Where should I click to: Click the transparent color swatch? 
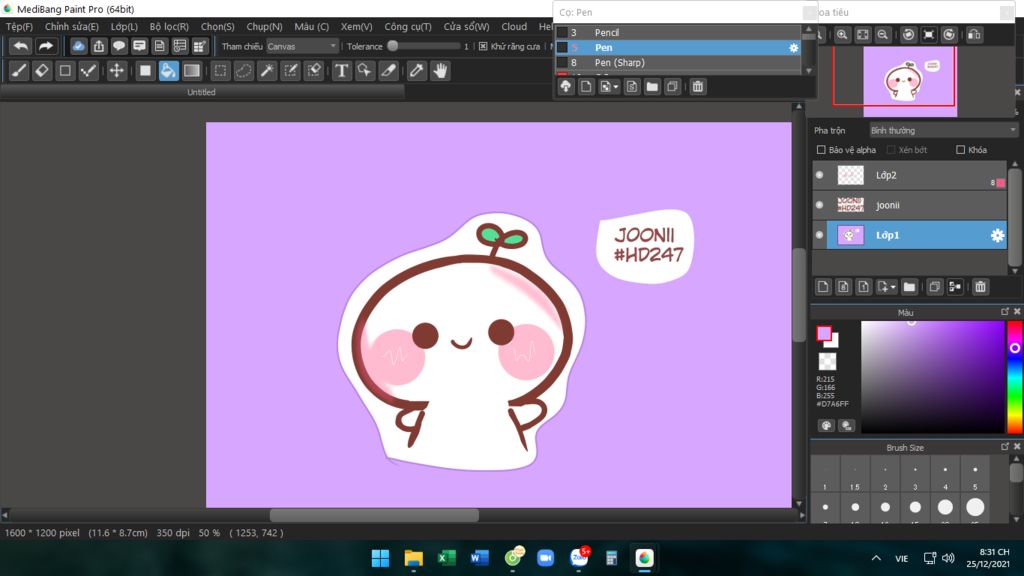click(x=827, y=361)
